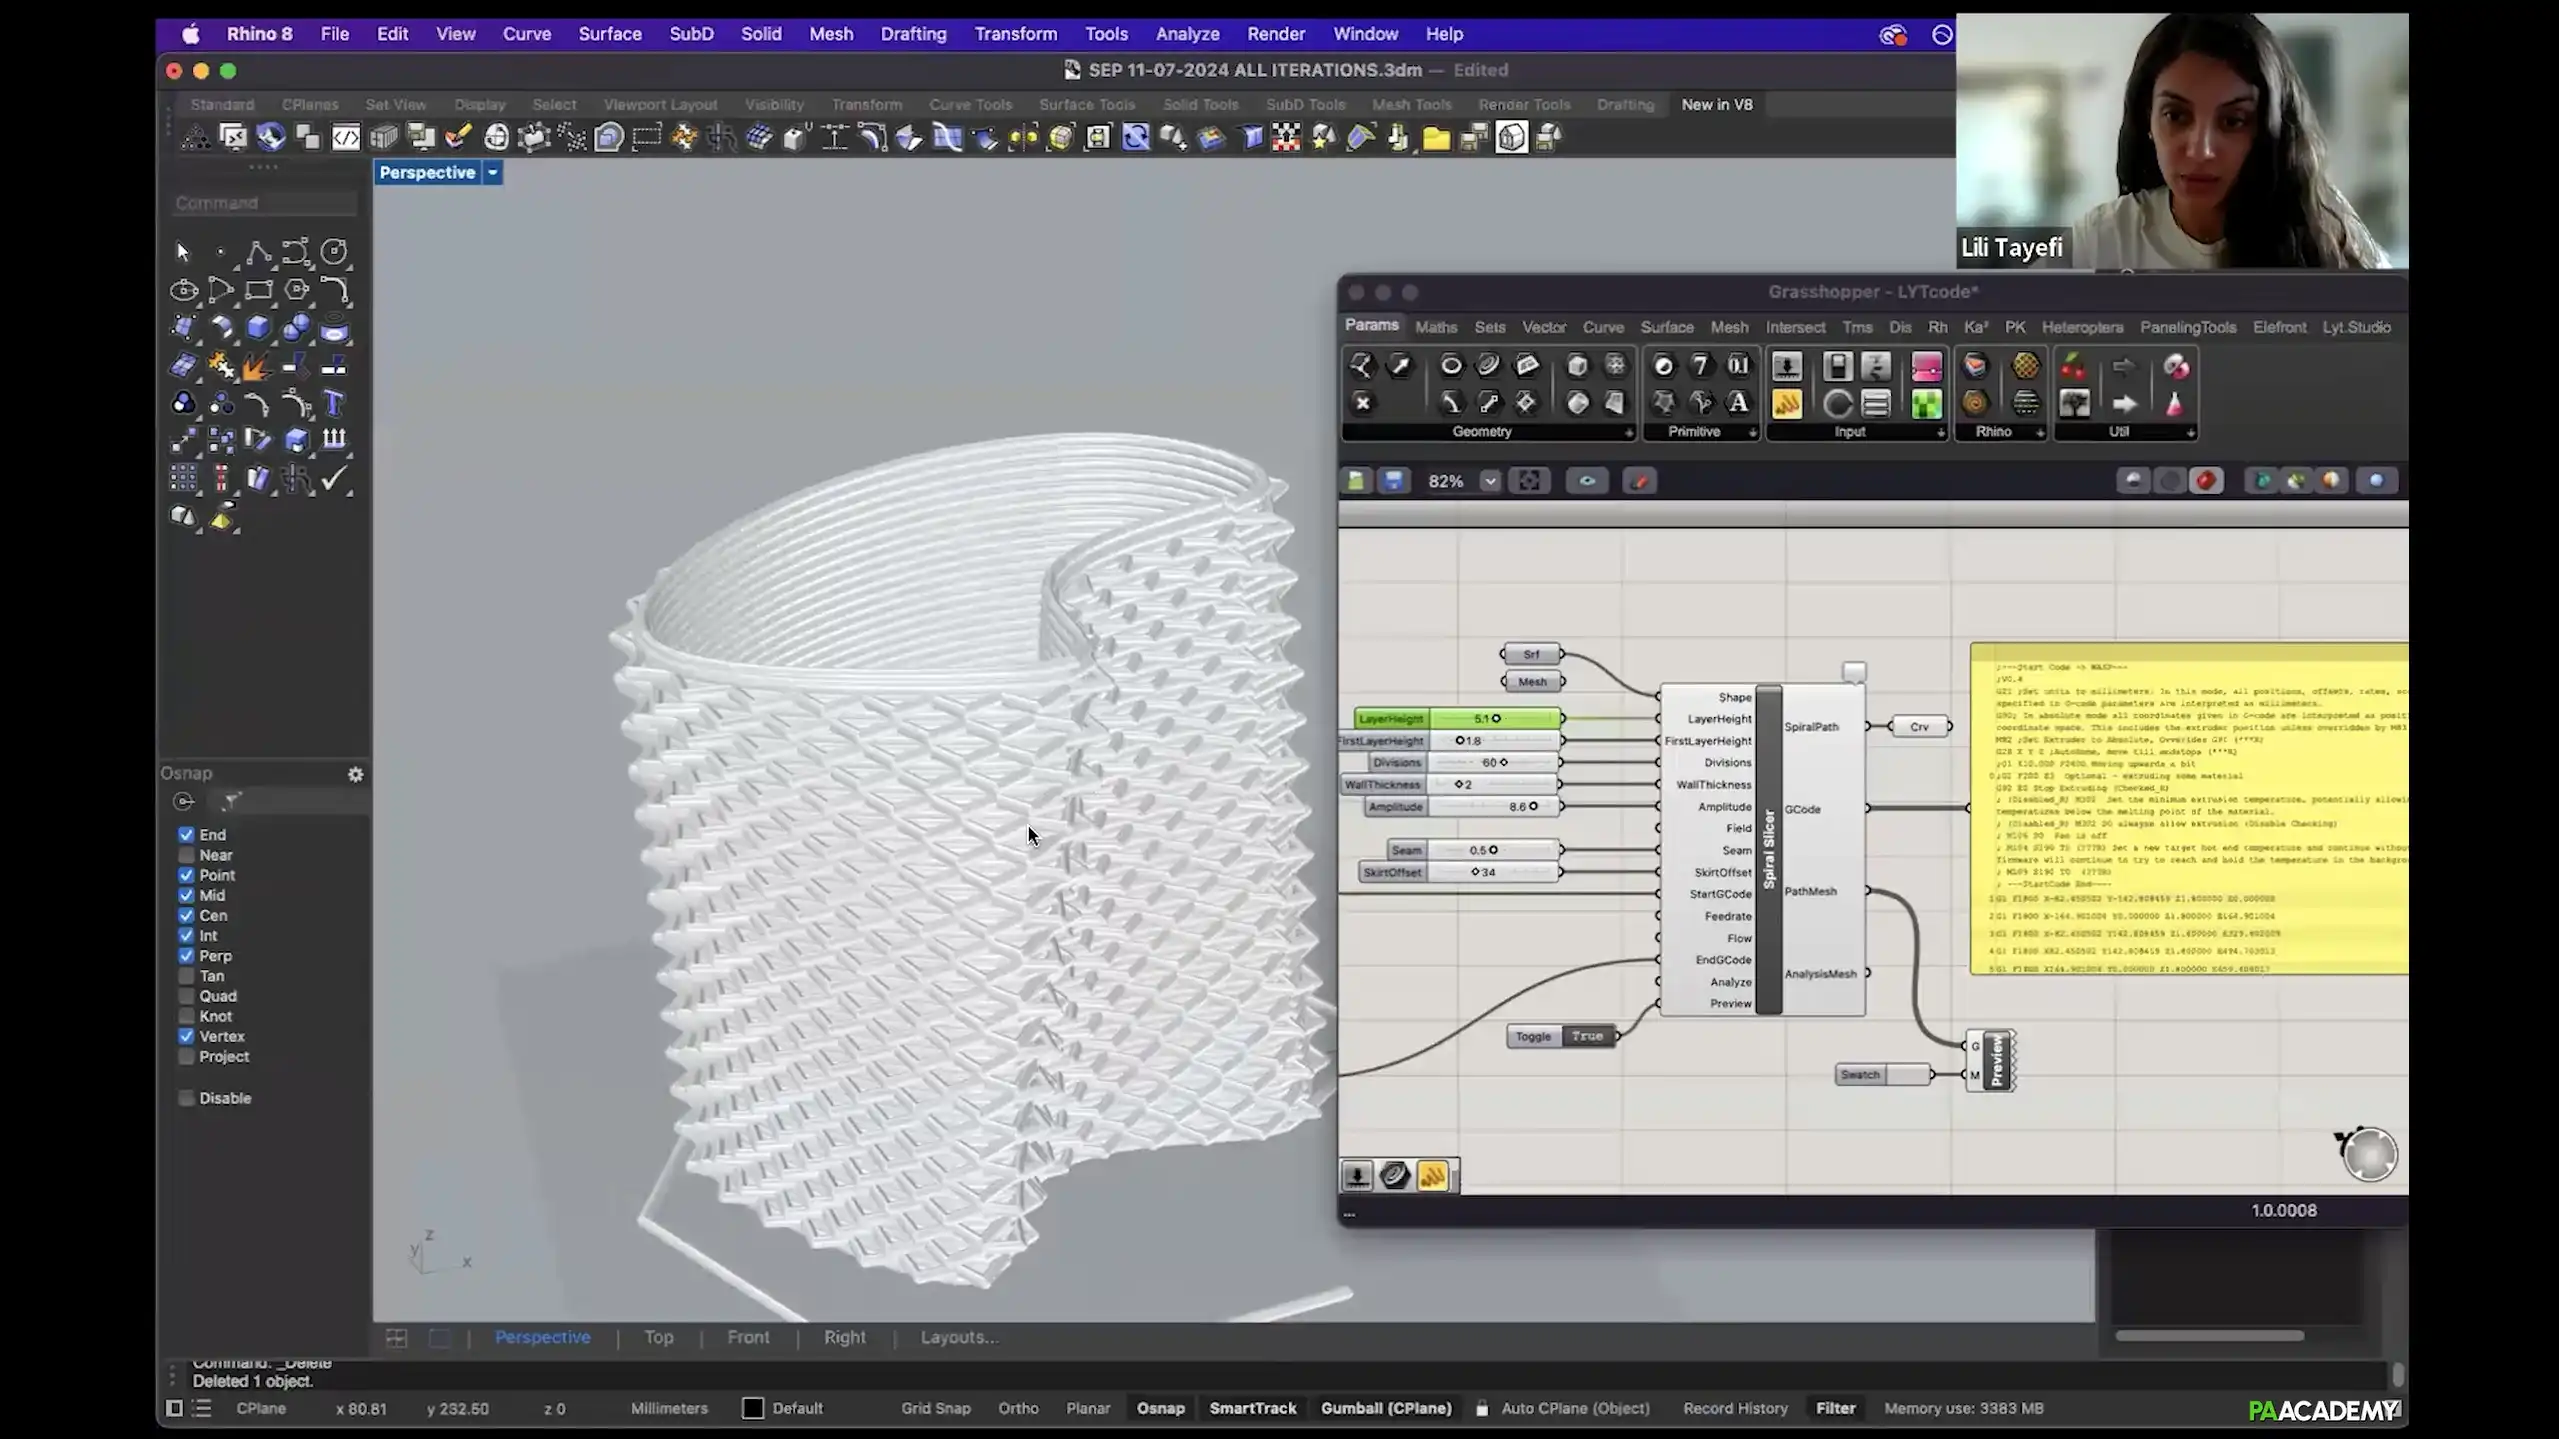
Task: Switch to the Maths tab in Grasshopper
Action: tap(1435, 327)
